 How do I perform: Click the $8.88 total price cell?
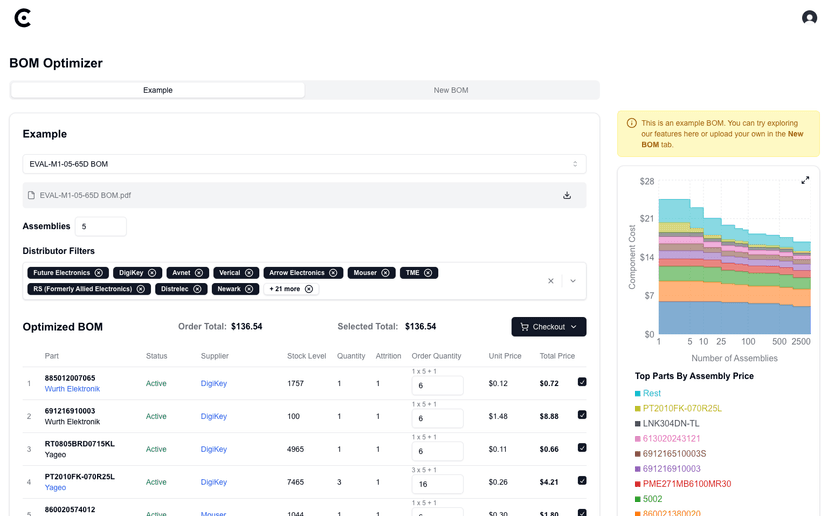pyautogui.click(x=549, y=416)
